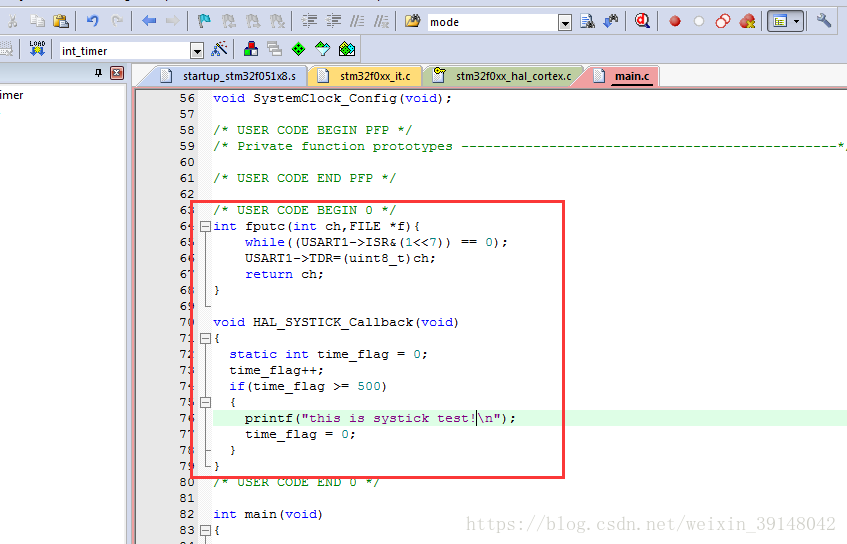The height and width of the screenshot is (544, 847).
Task: Open Manage Run-Time Environment green diamond
Action: pos(298,49)
